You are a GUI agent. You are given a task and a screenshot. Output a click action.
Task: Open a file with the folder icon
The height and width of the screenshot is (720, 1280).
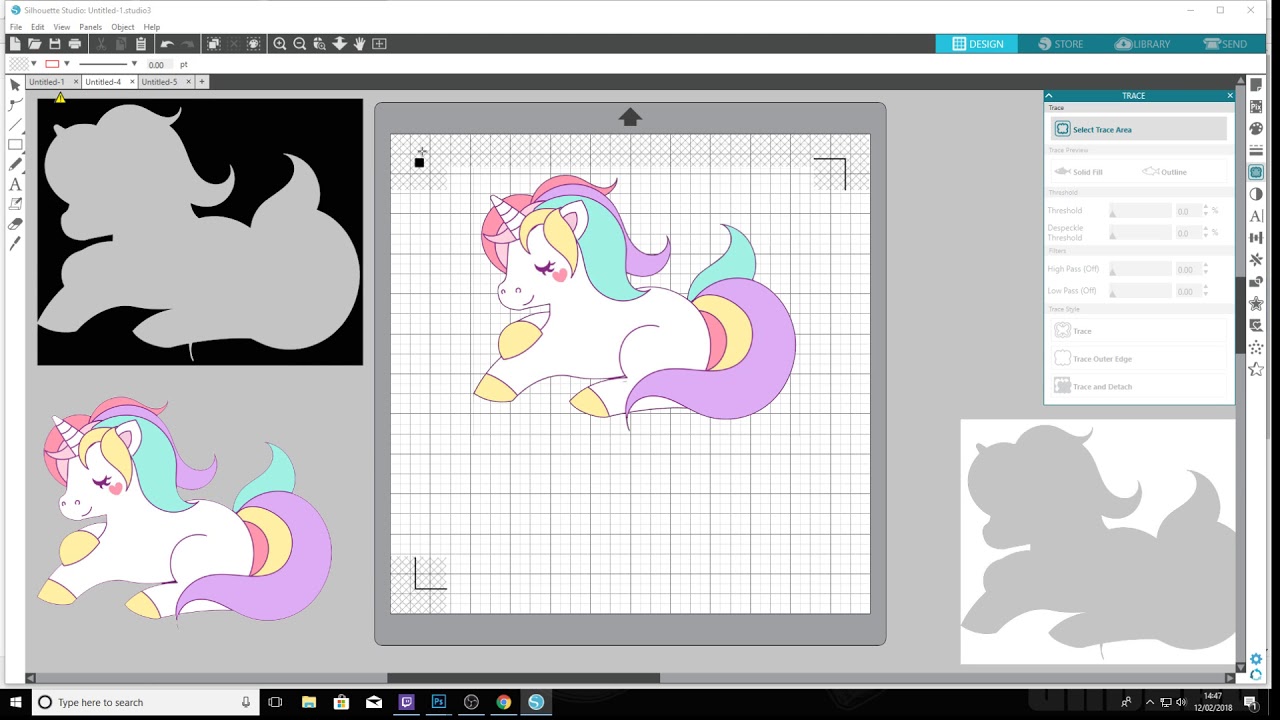pos(34,44)
